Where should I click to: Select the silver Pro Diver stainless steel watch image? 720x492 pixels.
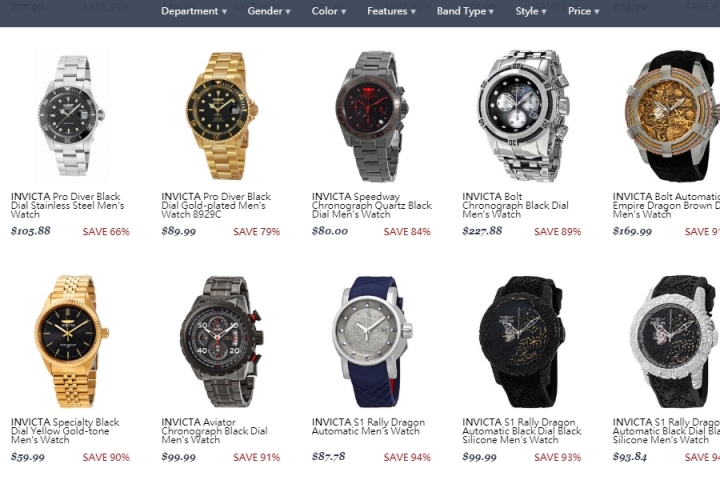click(71, 116)
